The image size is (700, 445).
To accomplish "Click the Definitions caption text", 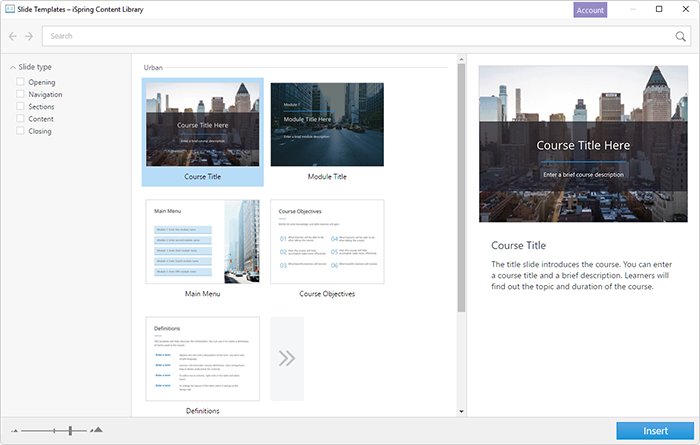I will (203, 411).
